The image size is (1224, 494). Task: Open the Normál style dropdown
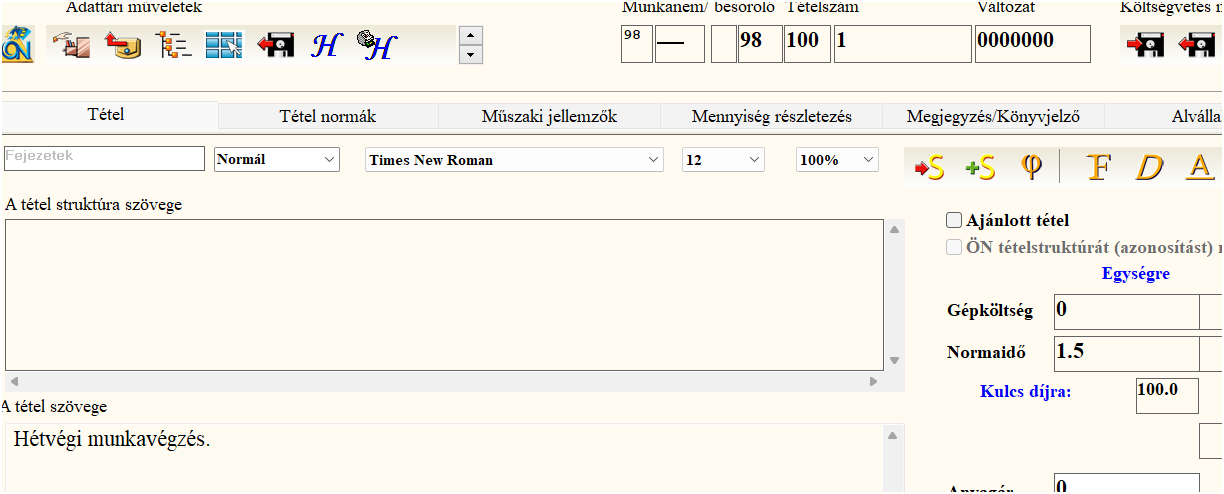tap(277, 160)
